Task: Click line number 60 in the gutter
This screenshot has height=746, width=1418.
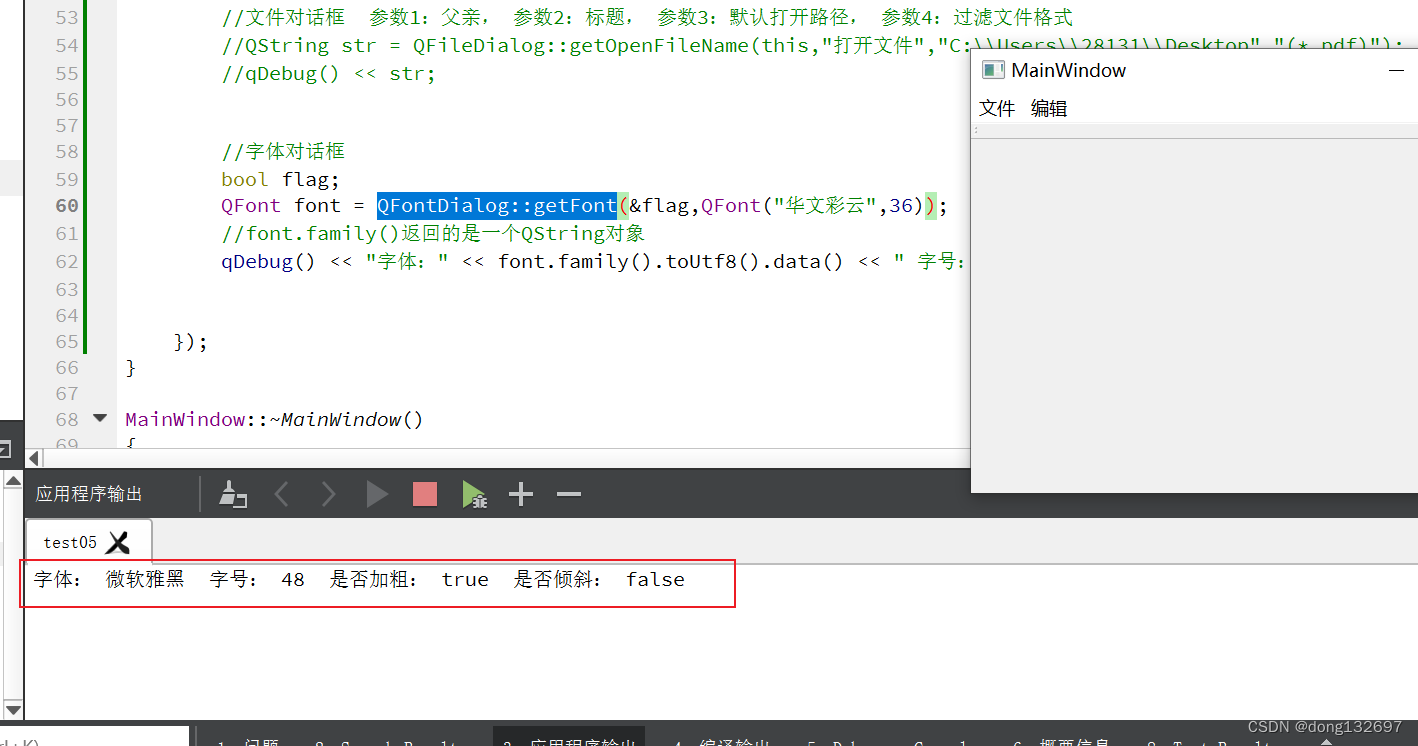Action: point(67,205)
